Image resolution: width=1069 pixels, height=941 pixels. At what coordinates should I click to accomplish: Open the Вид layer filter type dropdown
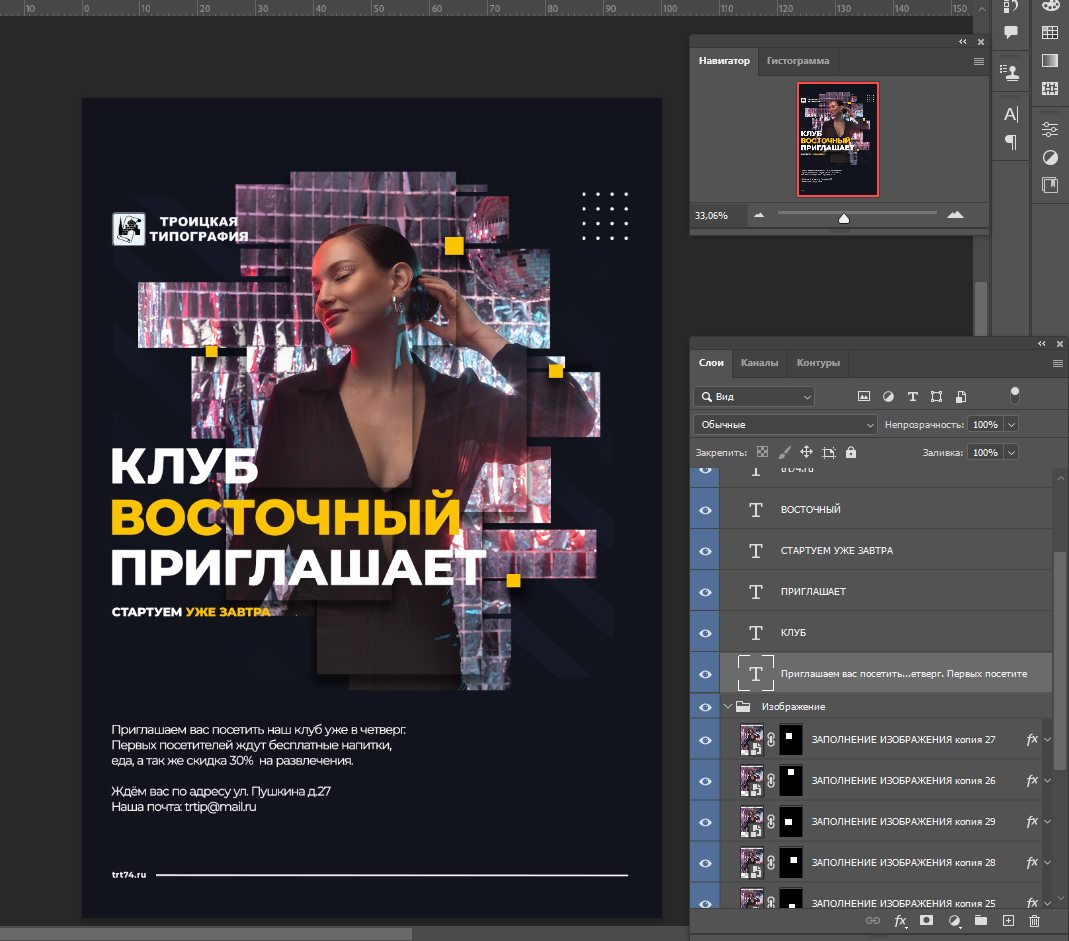754,396
